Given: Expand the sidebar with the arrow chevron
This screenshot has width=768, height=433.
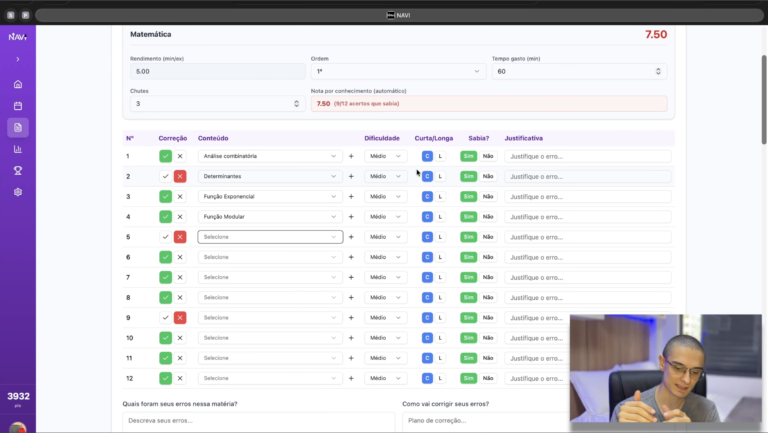Looking at the screenshot, I should [17, 60].
